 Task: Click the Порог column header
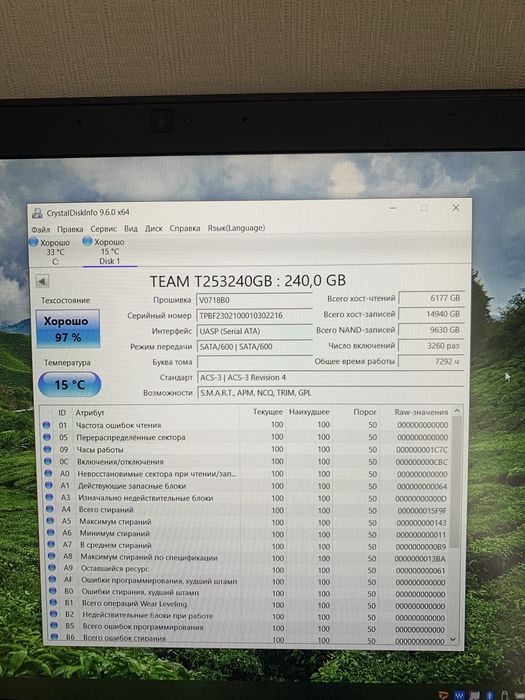click(365, 412)
